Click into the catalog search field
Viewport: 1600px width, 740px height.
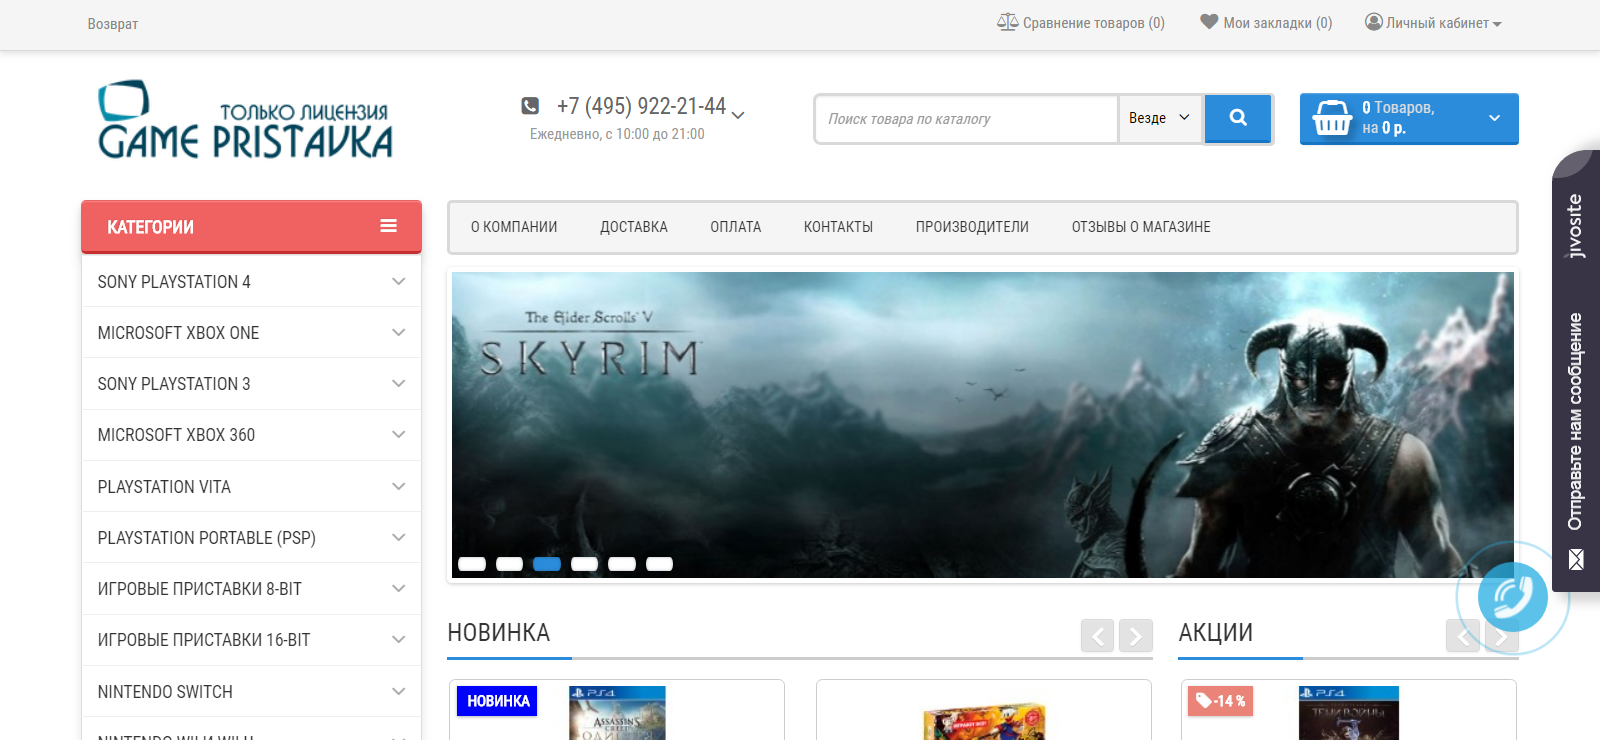[965, 119]
